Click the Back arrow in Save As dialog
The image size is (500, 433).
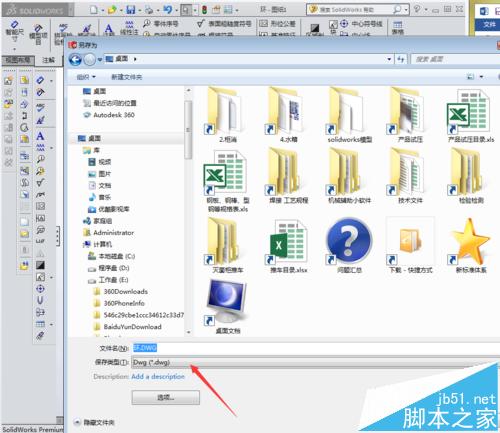click(75, 60)
